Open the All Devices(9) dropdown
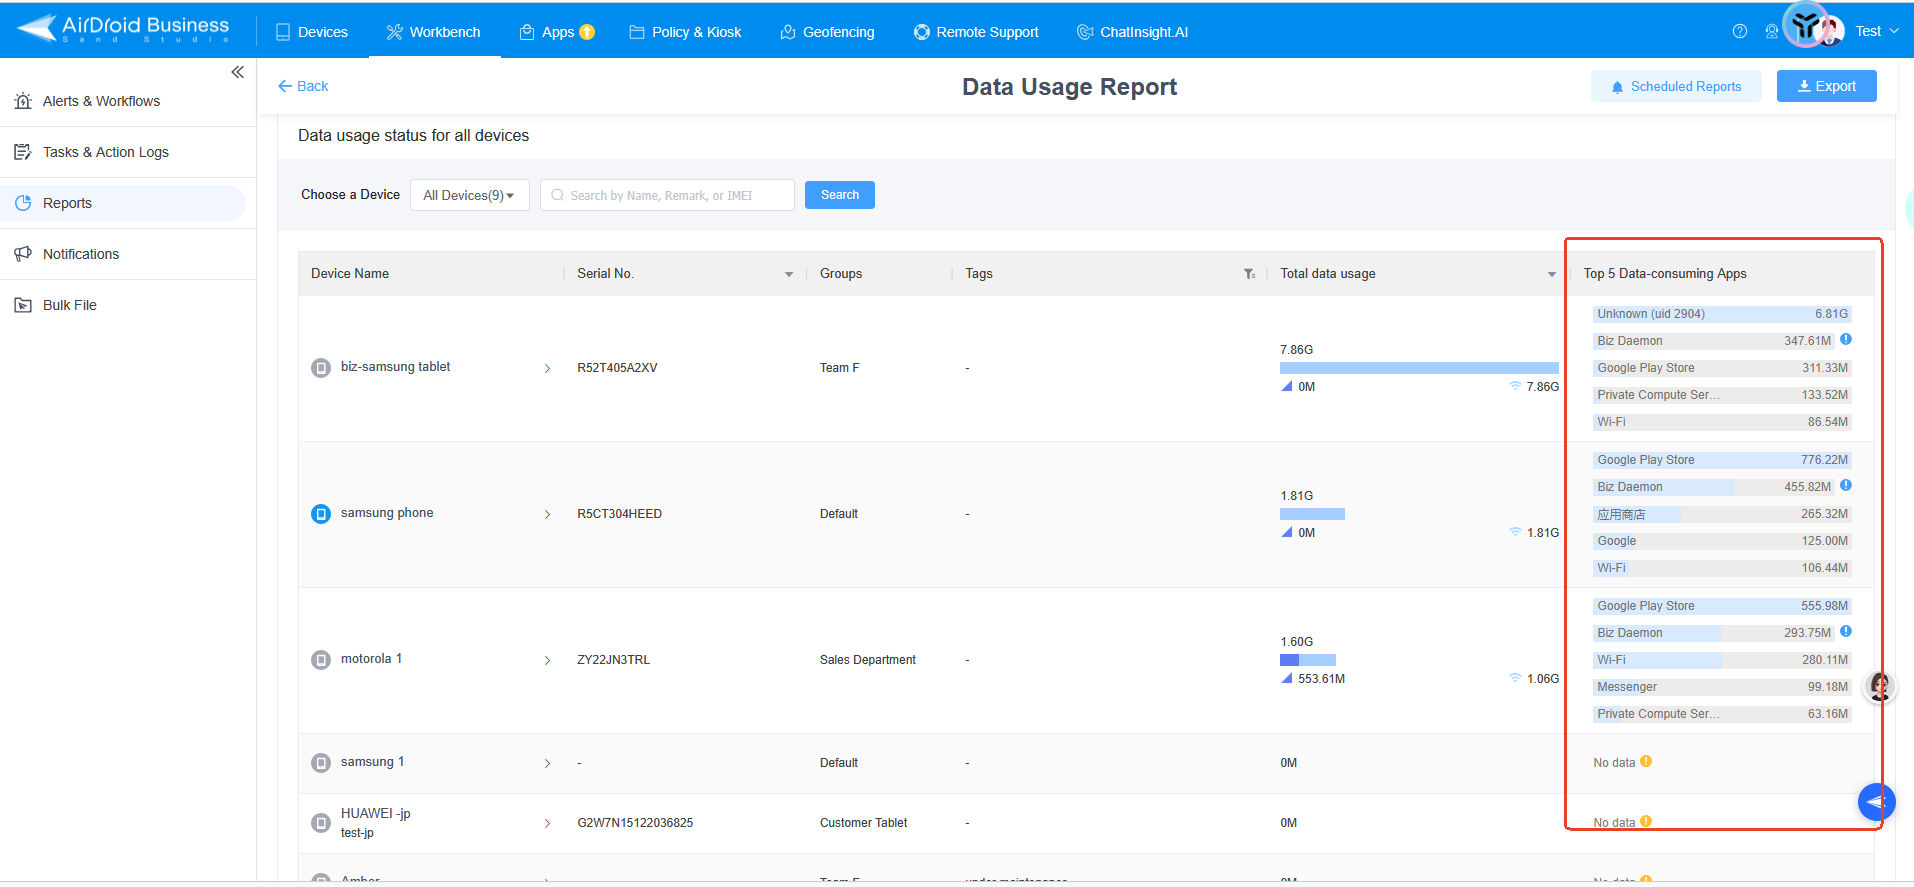 469,195
